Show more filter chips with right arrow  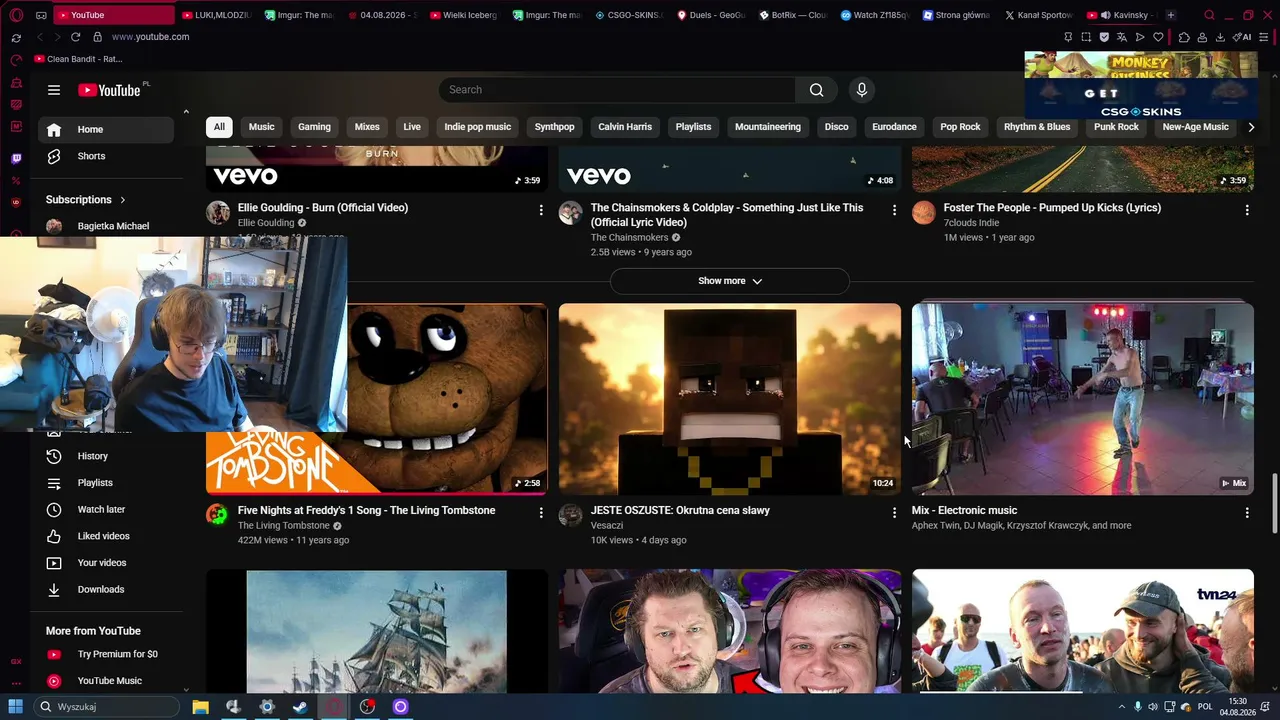click(1250, 127)
